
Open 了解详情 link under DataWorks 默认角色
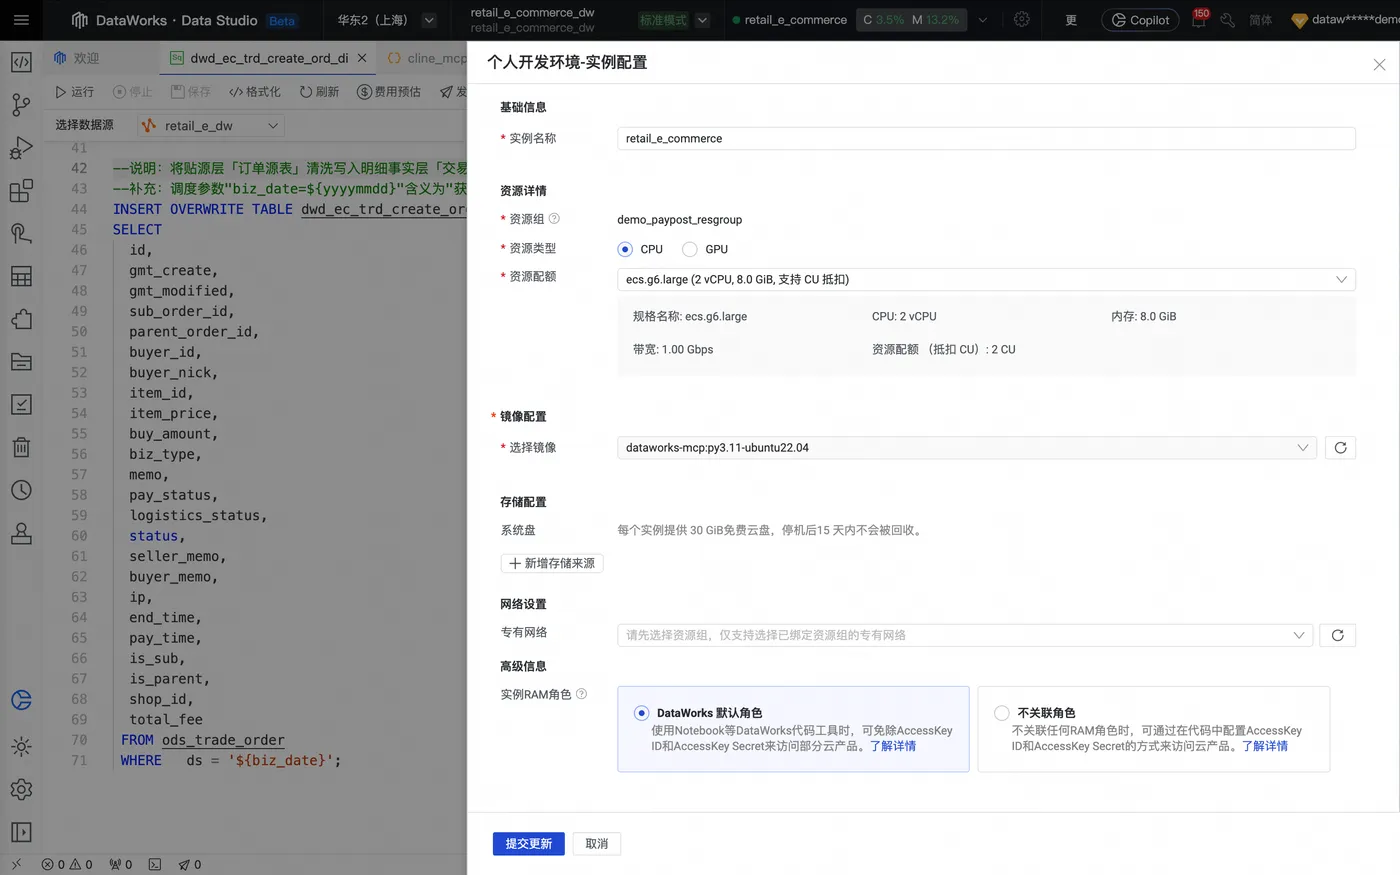(x=893, y=746)
